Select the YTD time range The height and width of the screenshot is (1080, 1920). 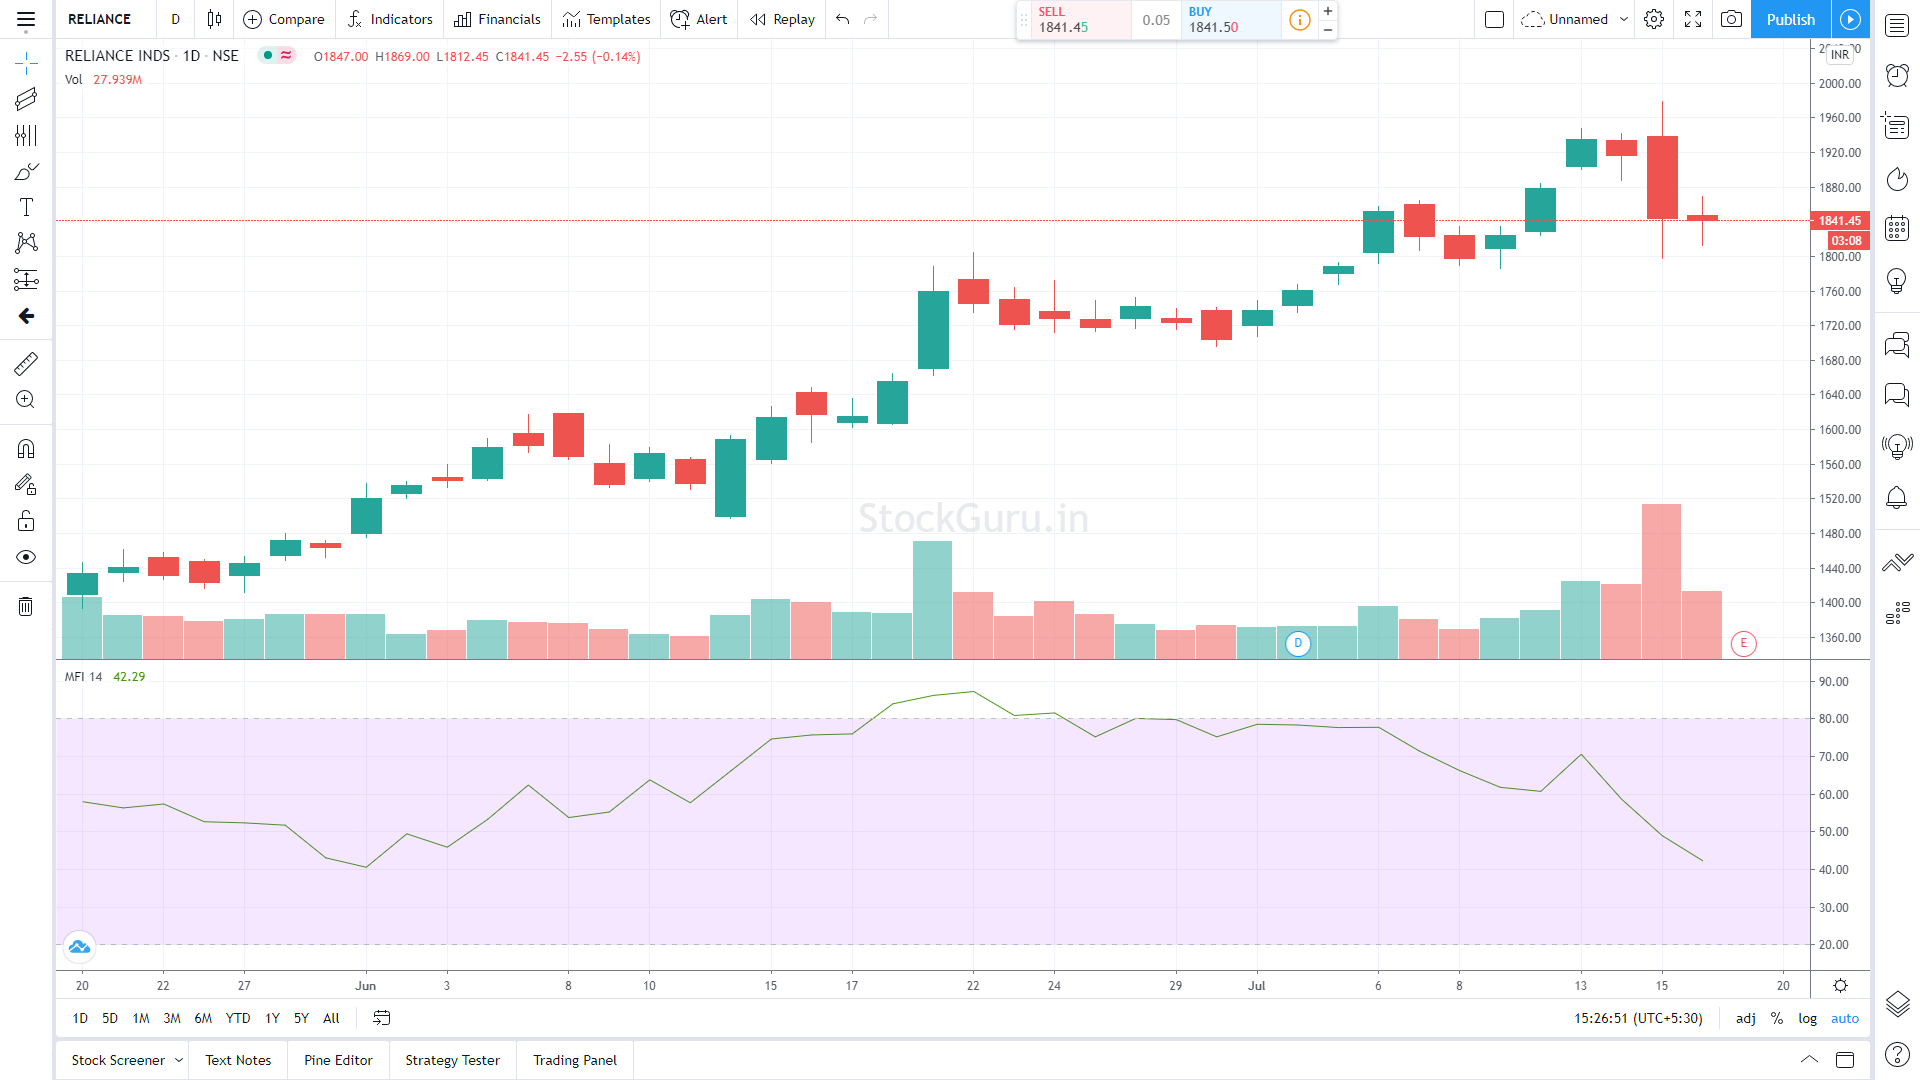click(x=238, y=1018)
